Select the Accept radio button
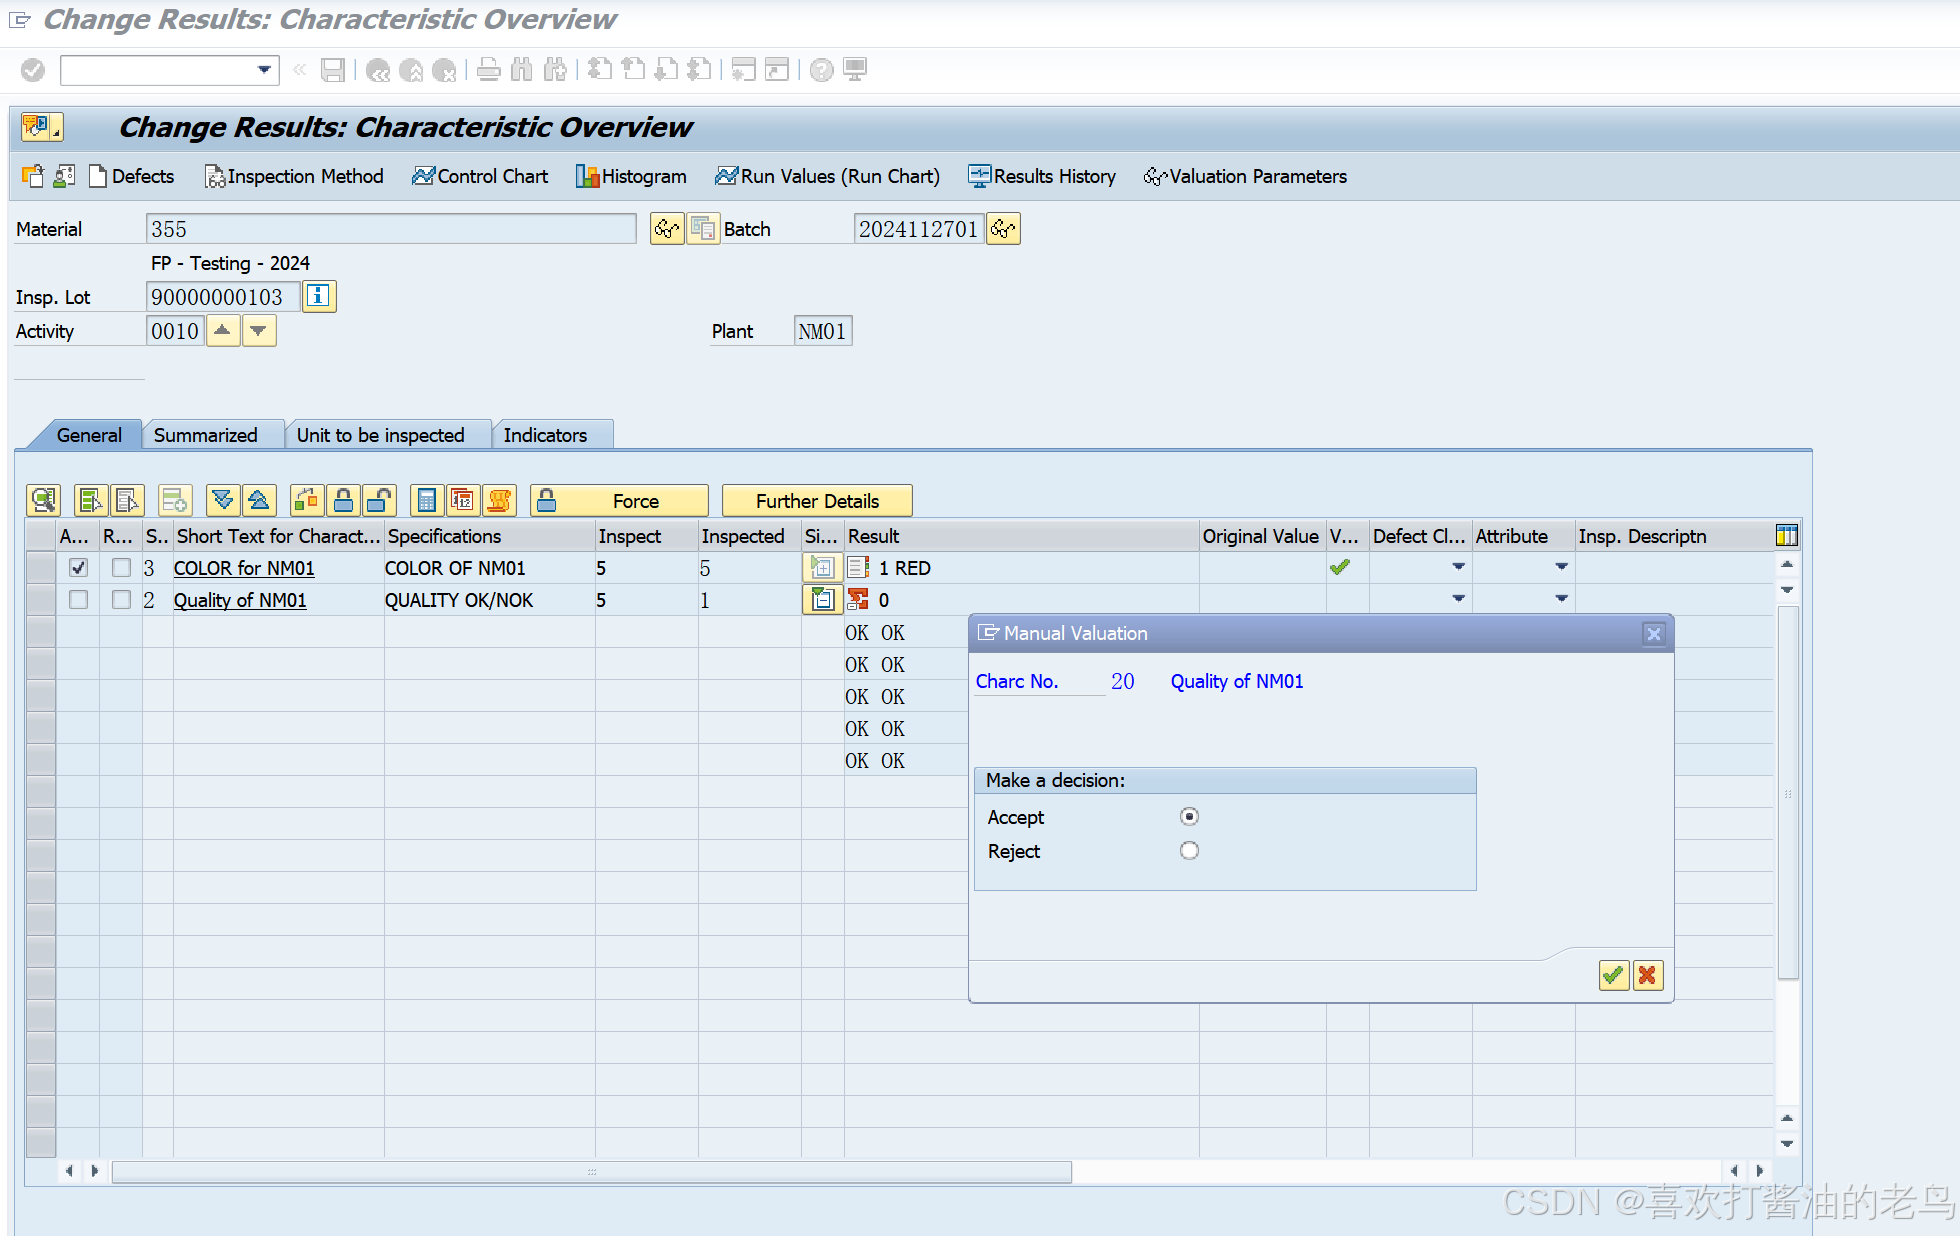Image resolution: width=1960 pixels, height=1236 pixels. click(x=1189, y=817)
